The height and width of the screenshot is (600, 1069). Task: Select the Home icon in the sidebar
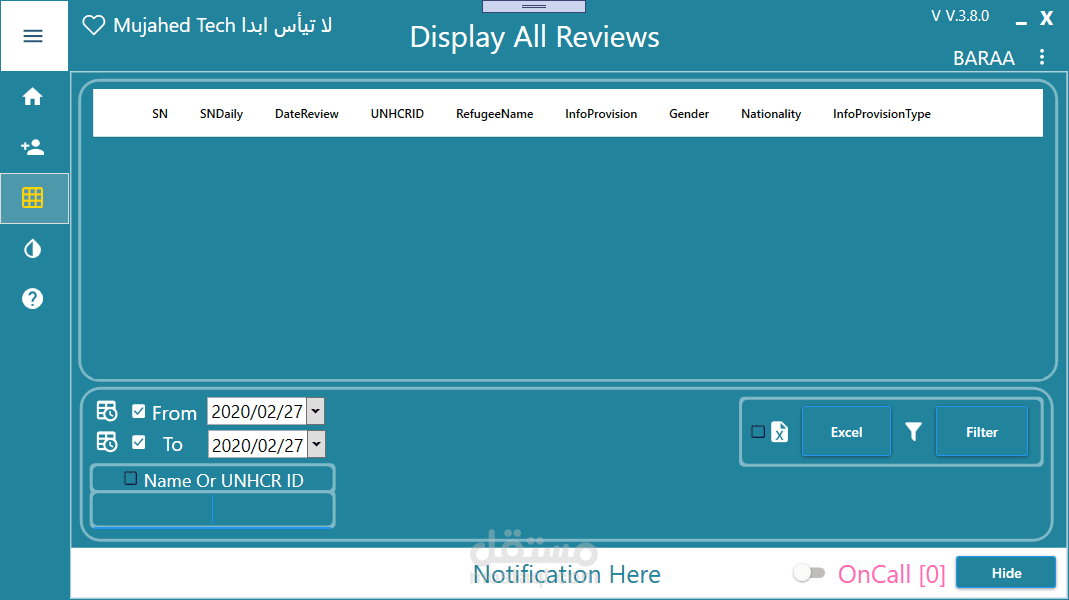(33, 96)
